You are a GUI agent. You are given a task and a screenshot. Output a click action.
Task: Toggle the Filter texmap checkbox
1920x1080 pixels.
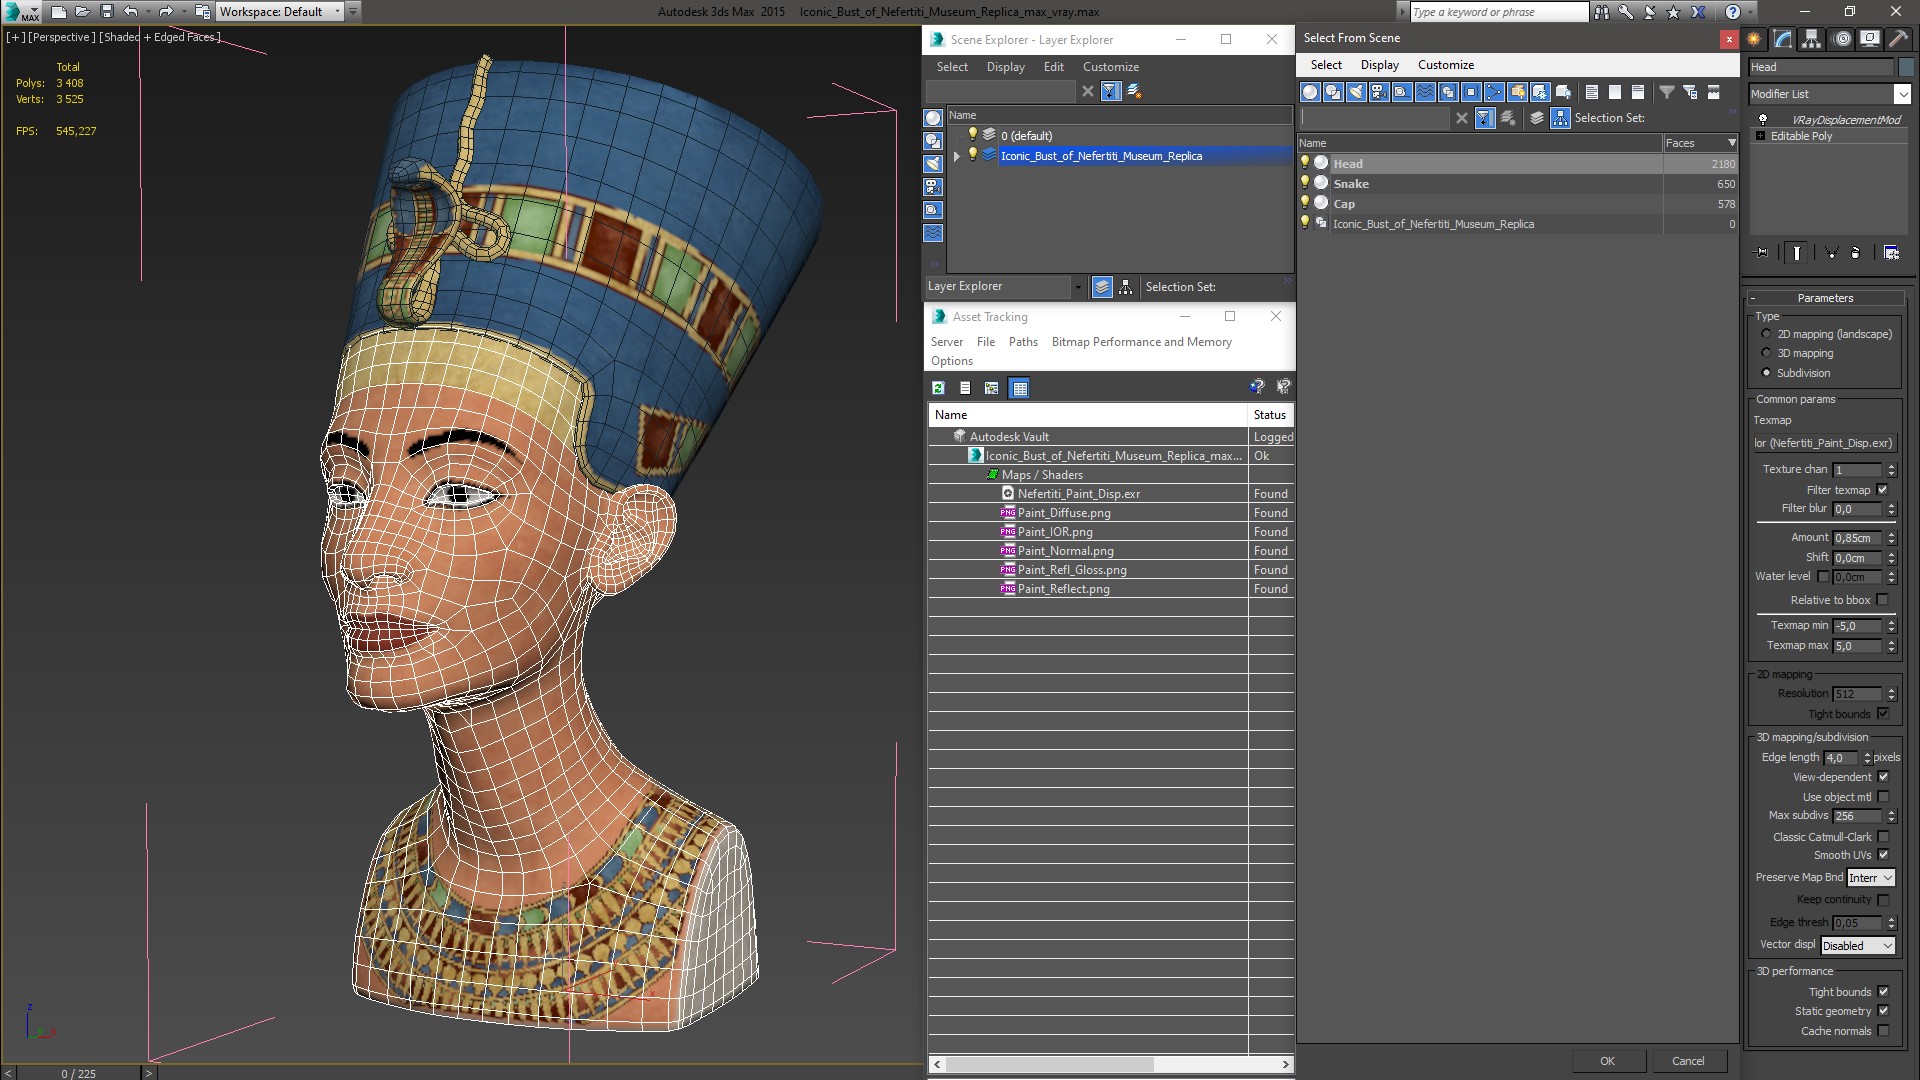pos(1882,490)
